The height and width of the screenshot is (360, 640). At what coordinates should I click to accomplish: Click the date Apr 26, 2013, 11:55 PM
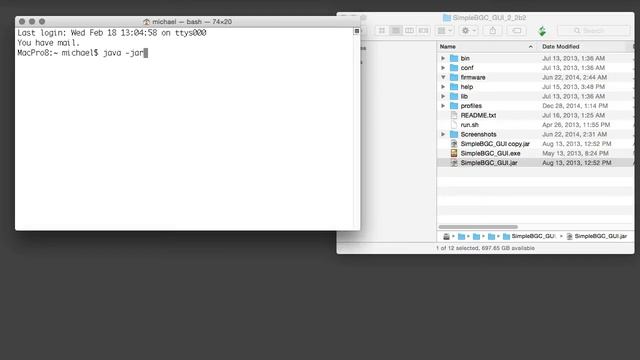(576, 125)
